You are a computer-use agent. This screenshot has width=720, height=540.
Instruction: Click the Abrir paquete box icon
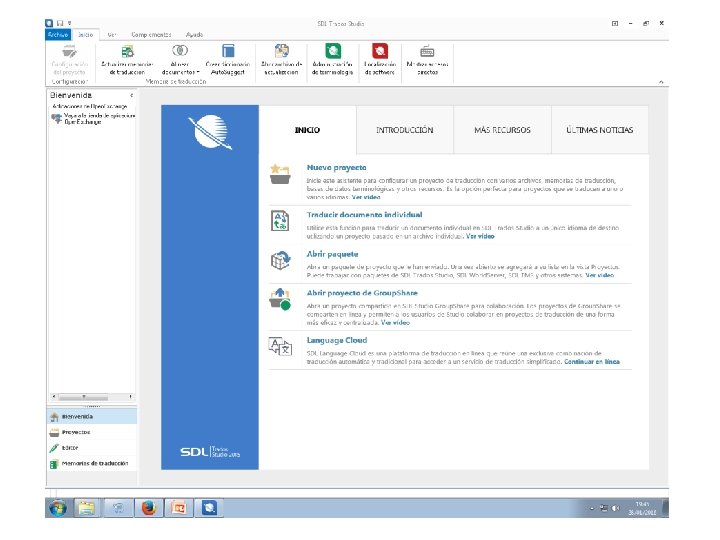[280, 260]
